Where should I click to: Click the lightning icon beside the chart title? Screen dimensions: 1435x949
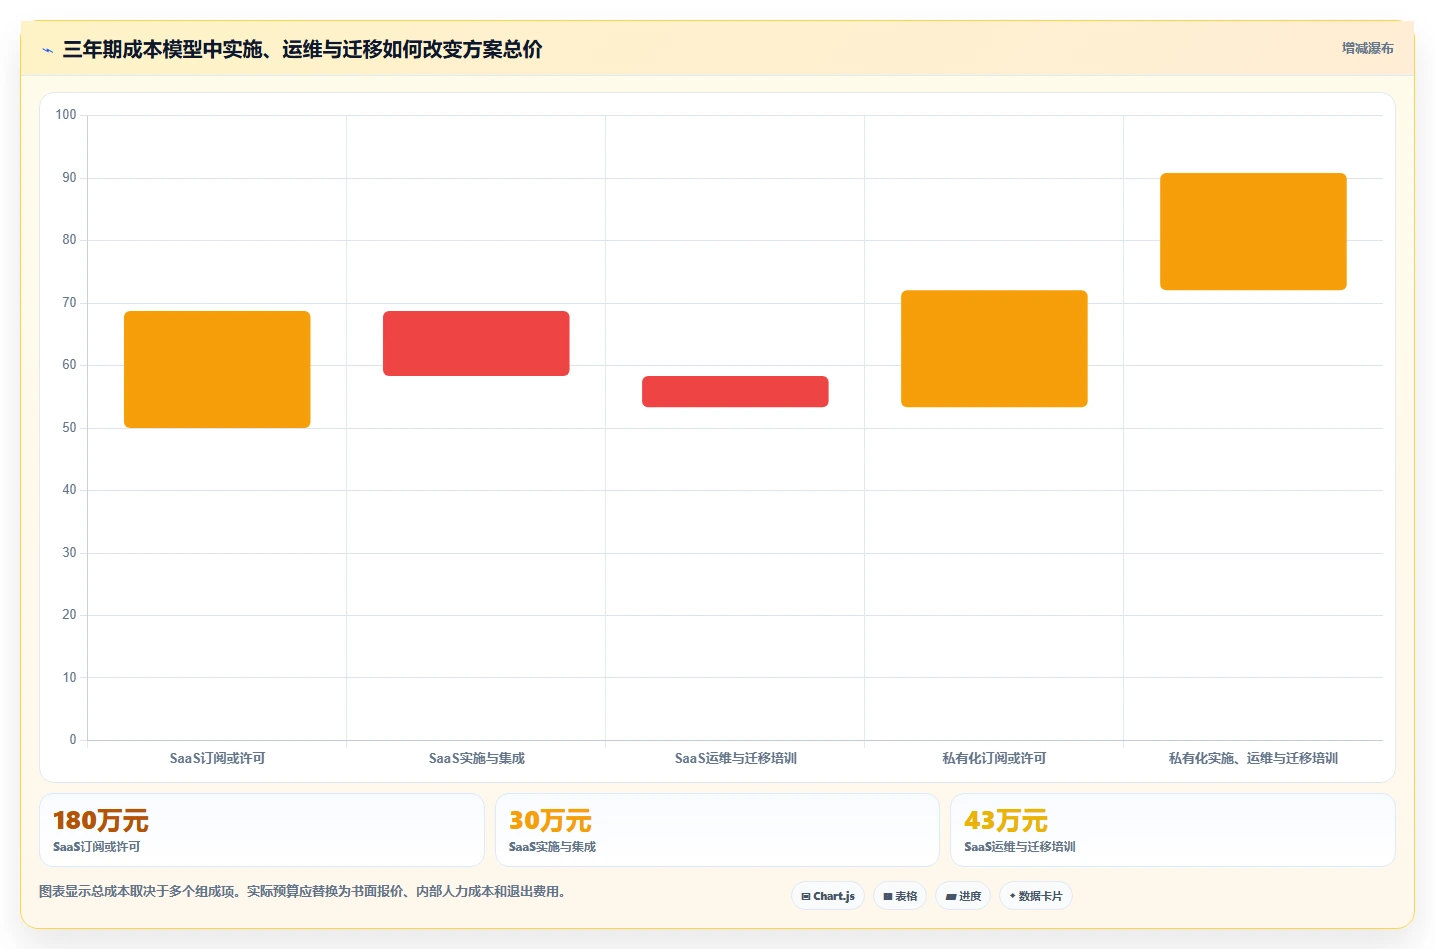point(47,50)
